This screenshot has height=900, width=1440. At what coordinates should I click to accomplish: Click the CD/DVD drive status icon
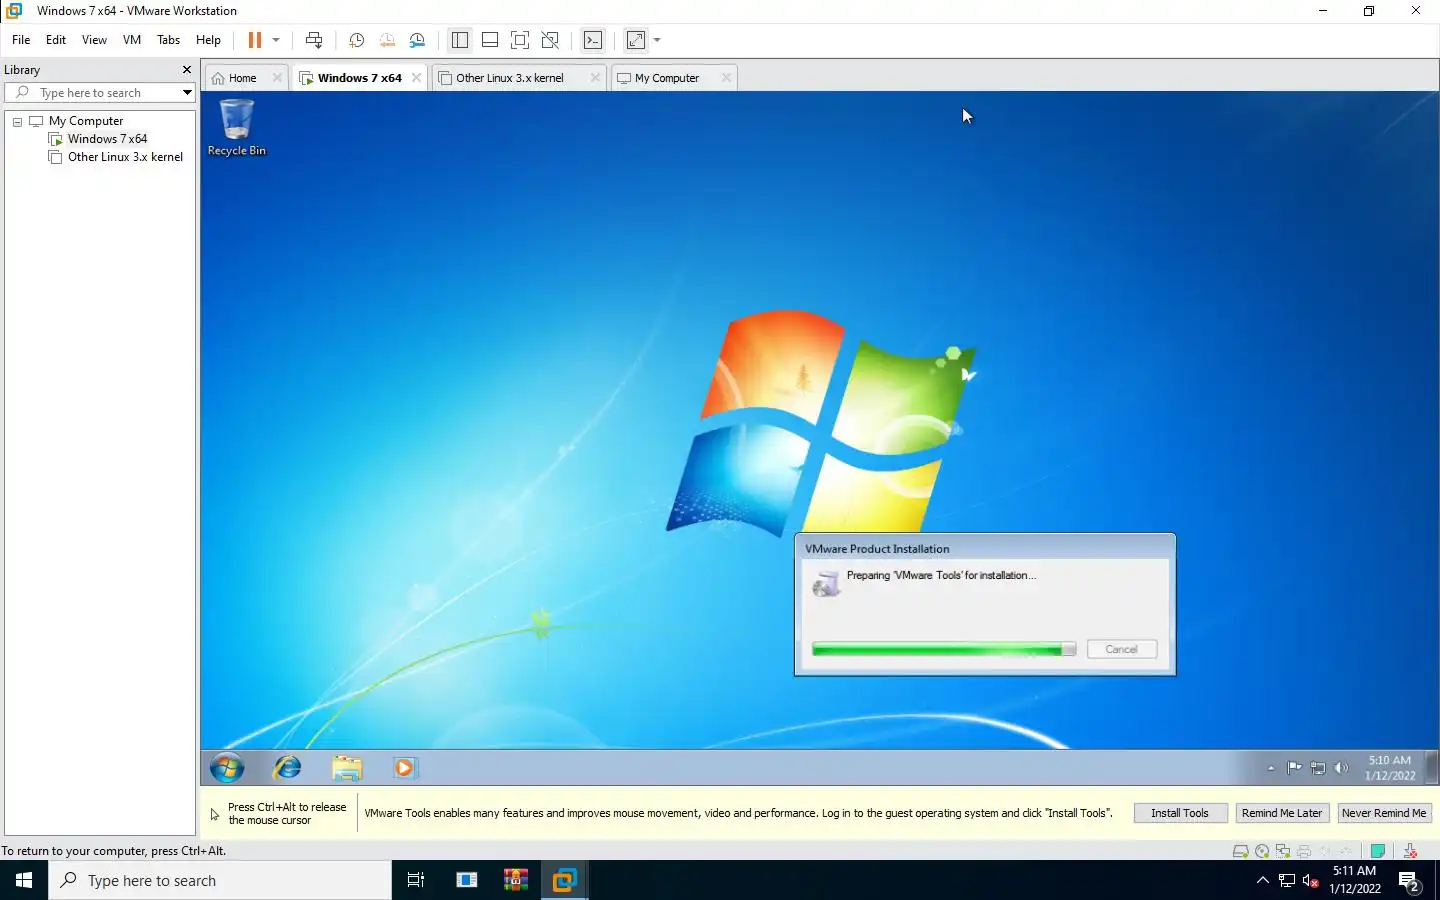pyautogui.click(x=1262, y=851)
